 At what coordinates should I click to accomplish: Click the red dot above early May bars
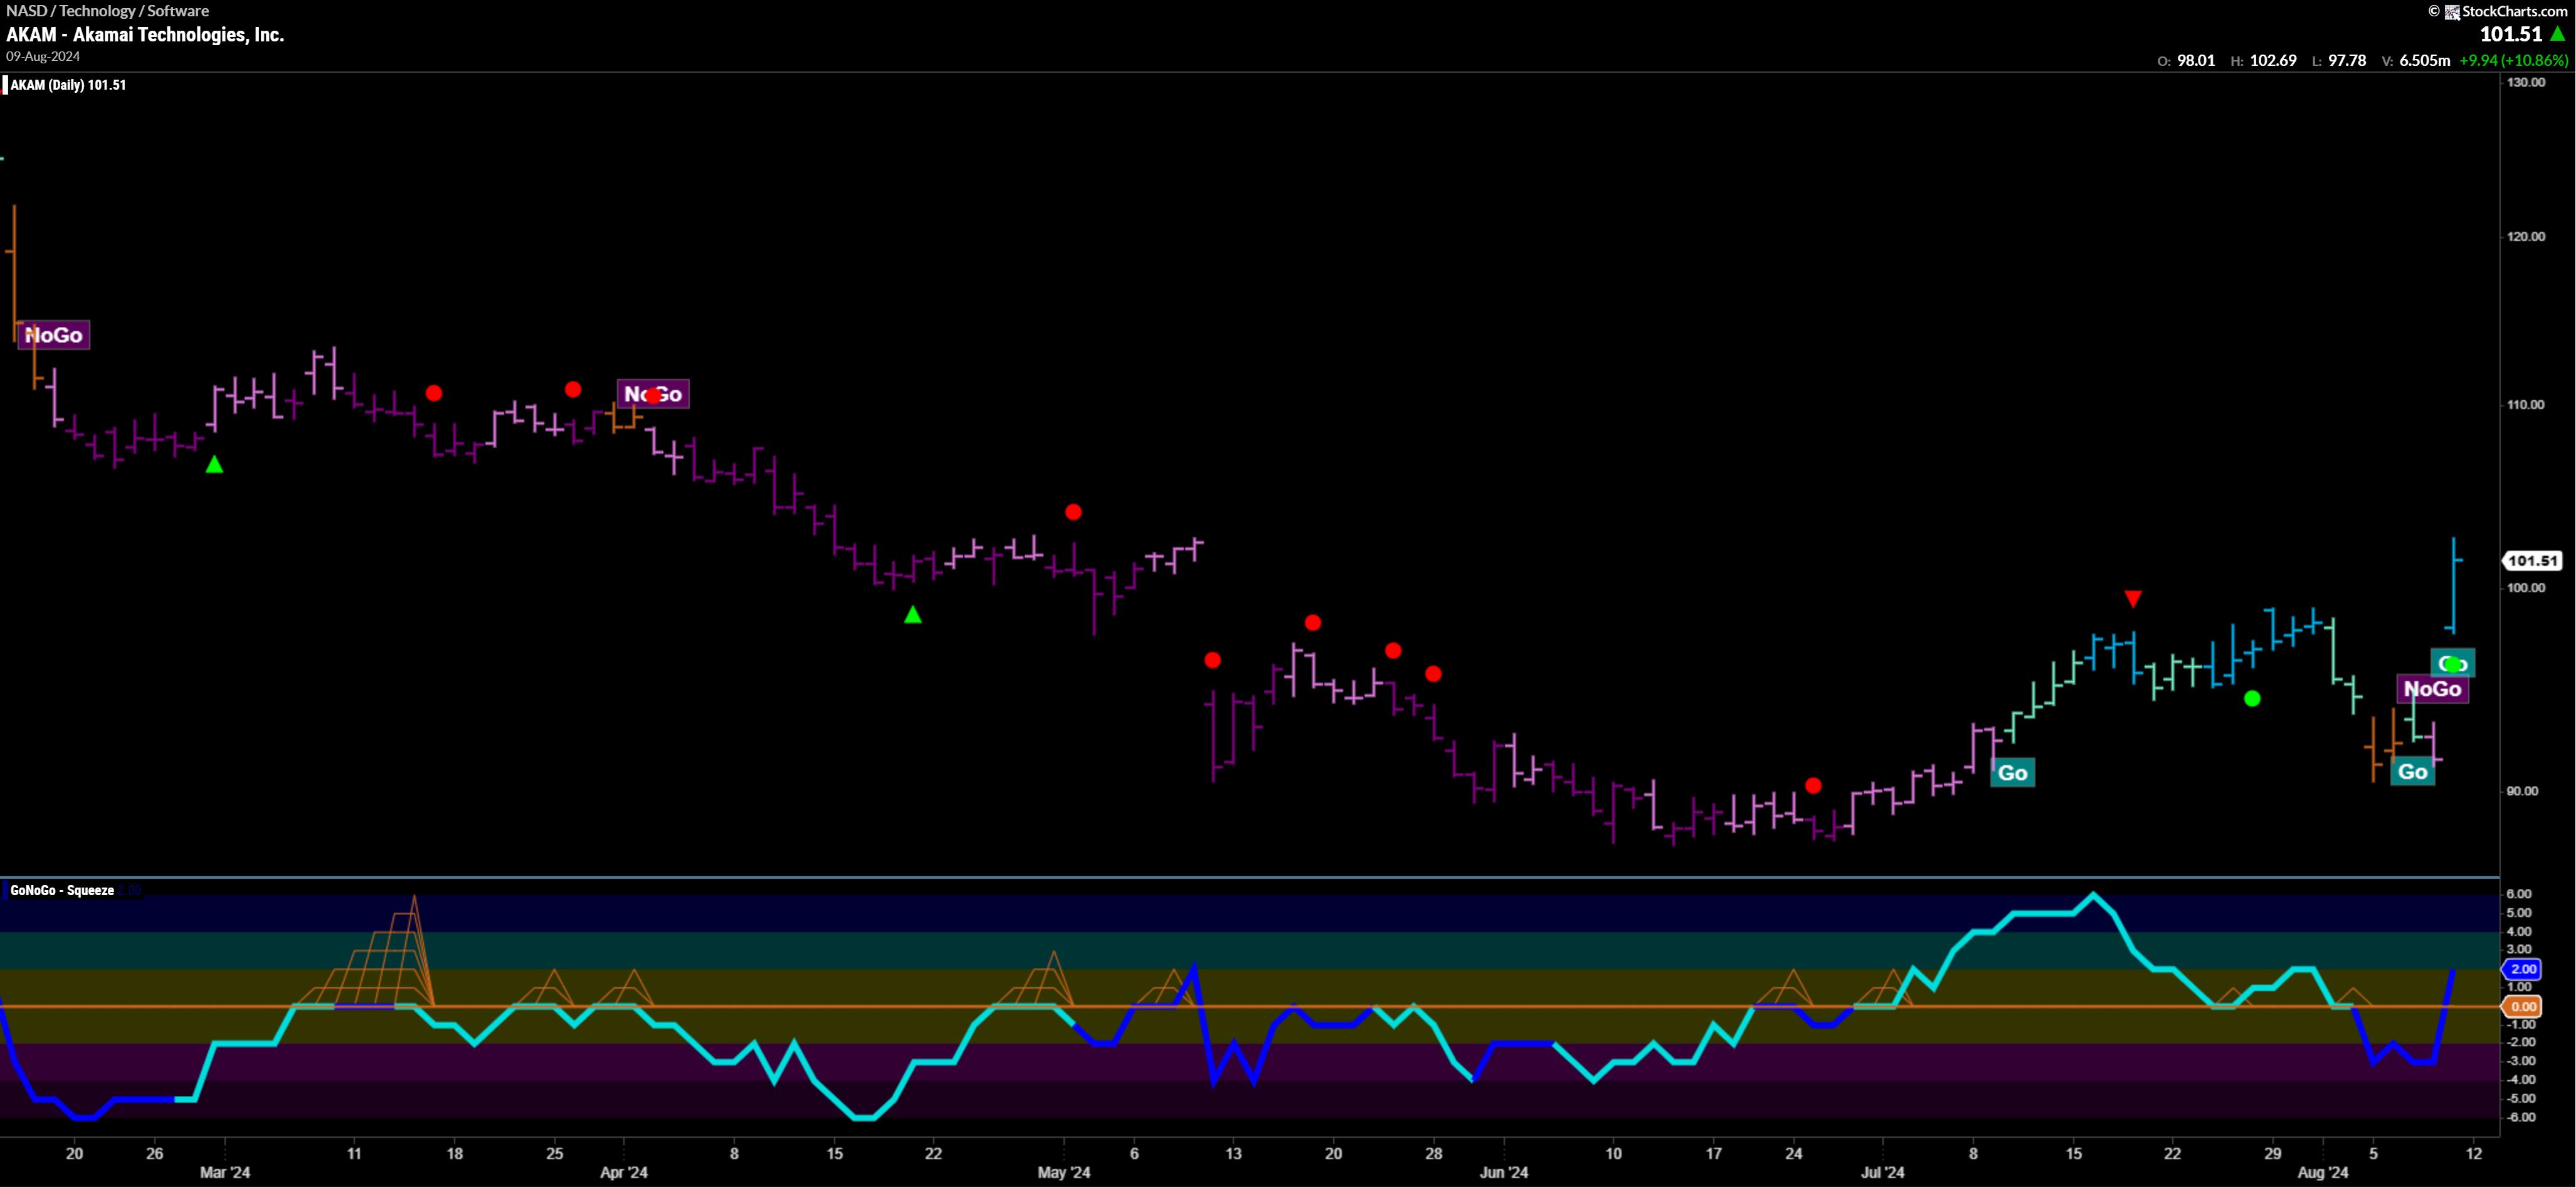click(x=1073, y=512)
